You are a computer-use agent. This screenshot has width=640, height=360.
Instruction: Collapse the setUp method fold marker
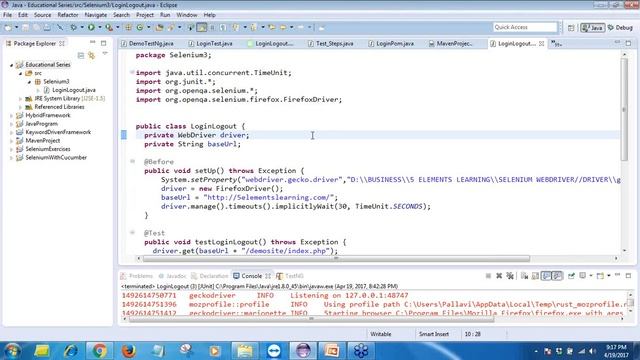[x=132, y=162]
